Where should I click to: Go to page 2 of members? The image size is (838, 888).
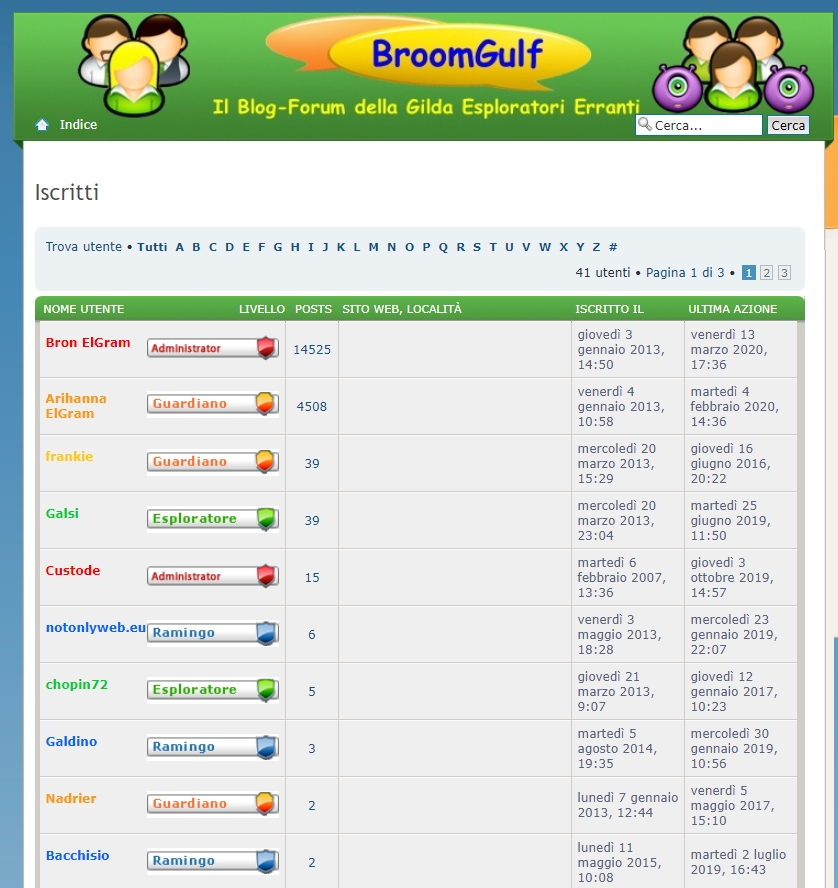(x=766, y=273)
